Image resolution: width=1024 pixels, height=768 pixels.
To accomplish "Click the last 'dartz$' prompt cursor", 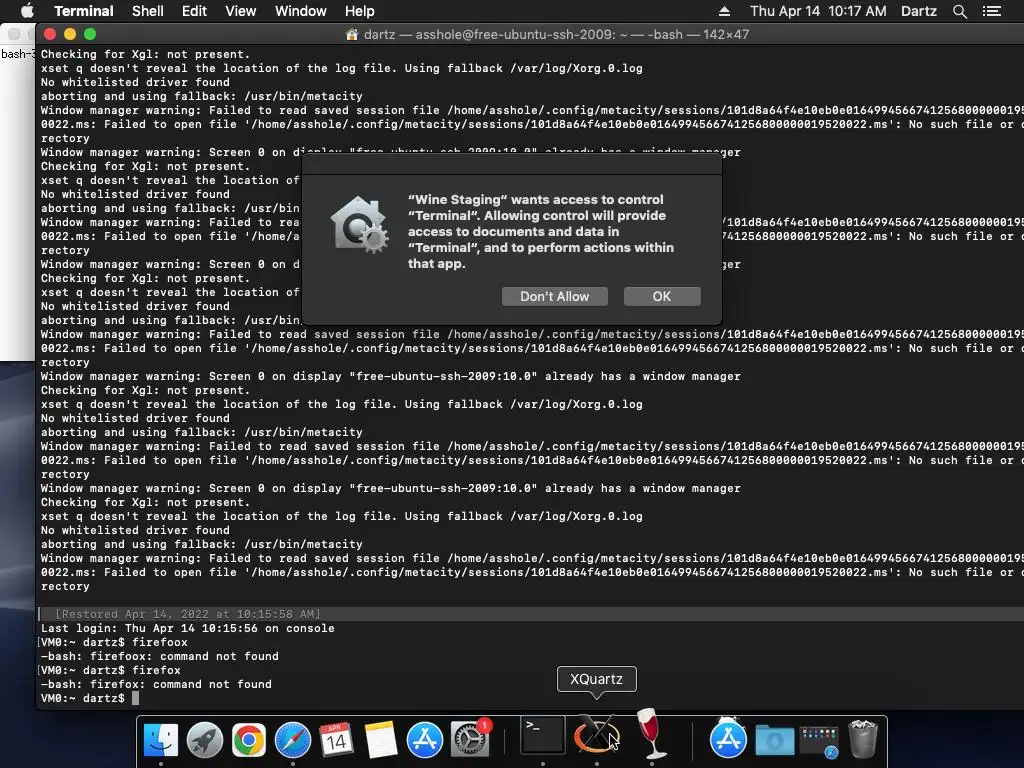I will [135, 698].
